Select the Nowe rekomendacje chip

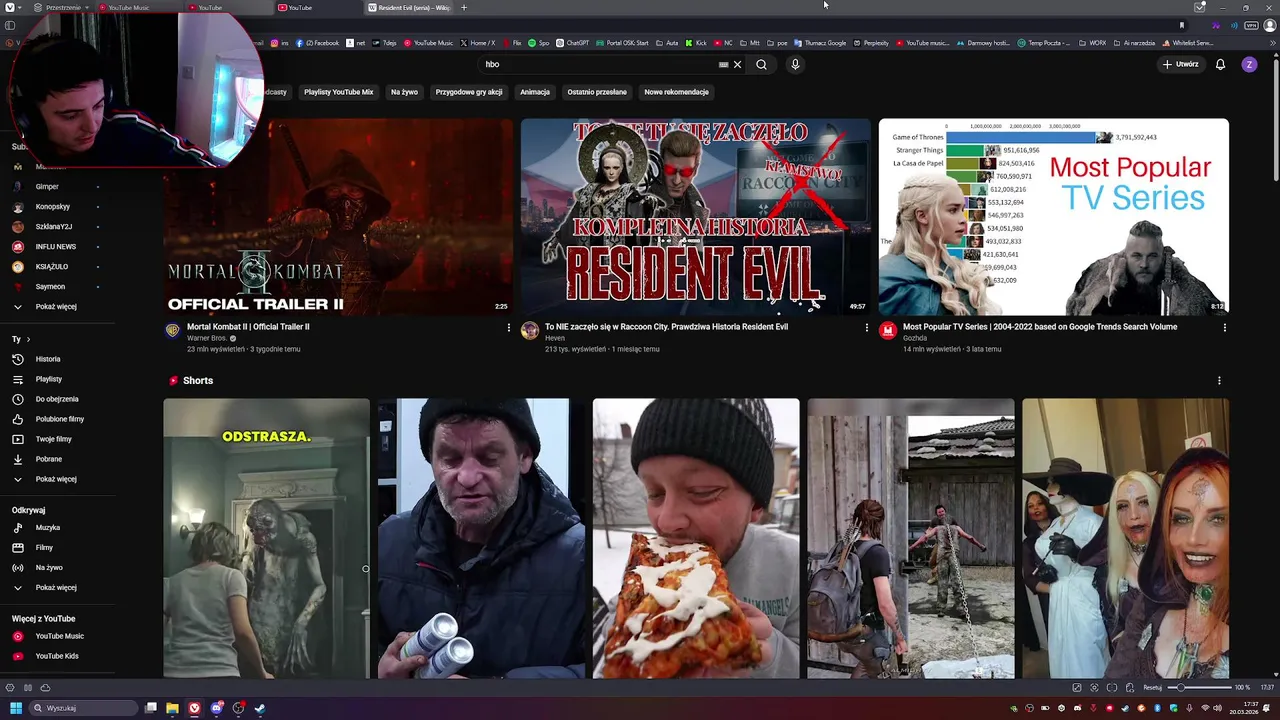[x=677, y=92]
